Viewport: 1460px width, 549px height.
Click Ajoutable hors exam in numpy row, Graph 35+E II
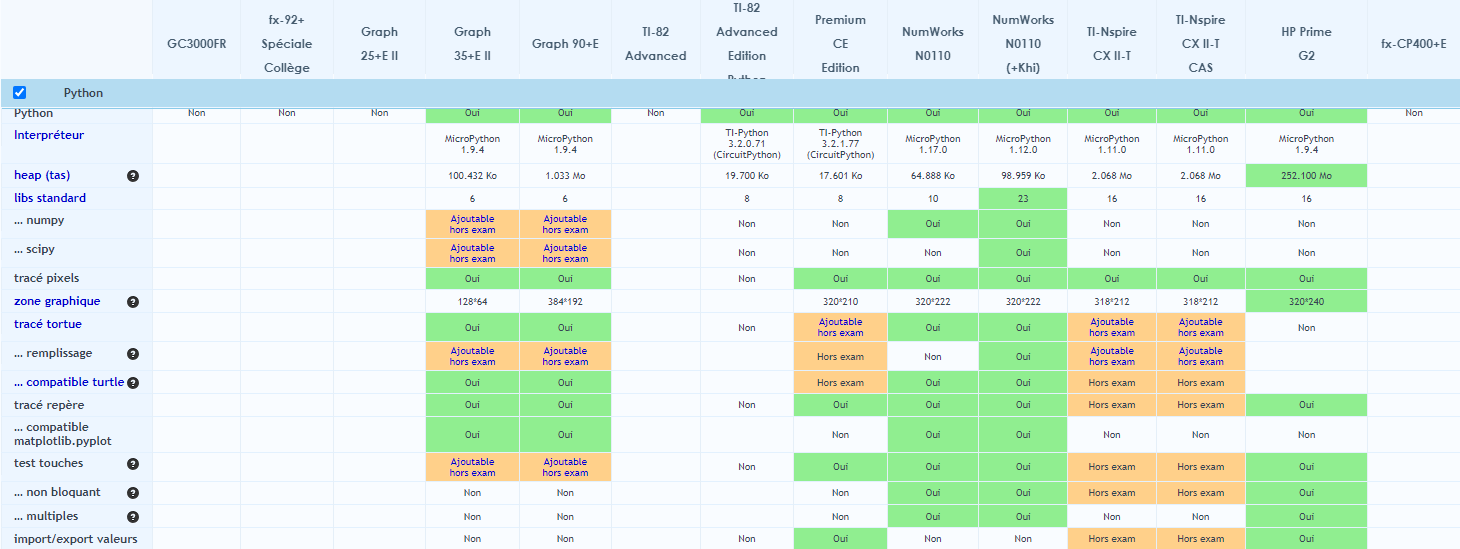[472, 224]
